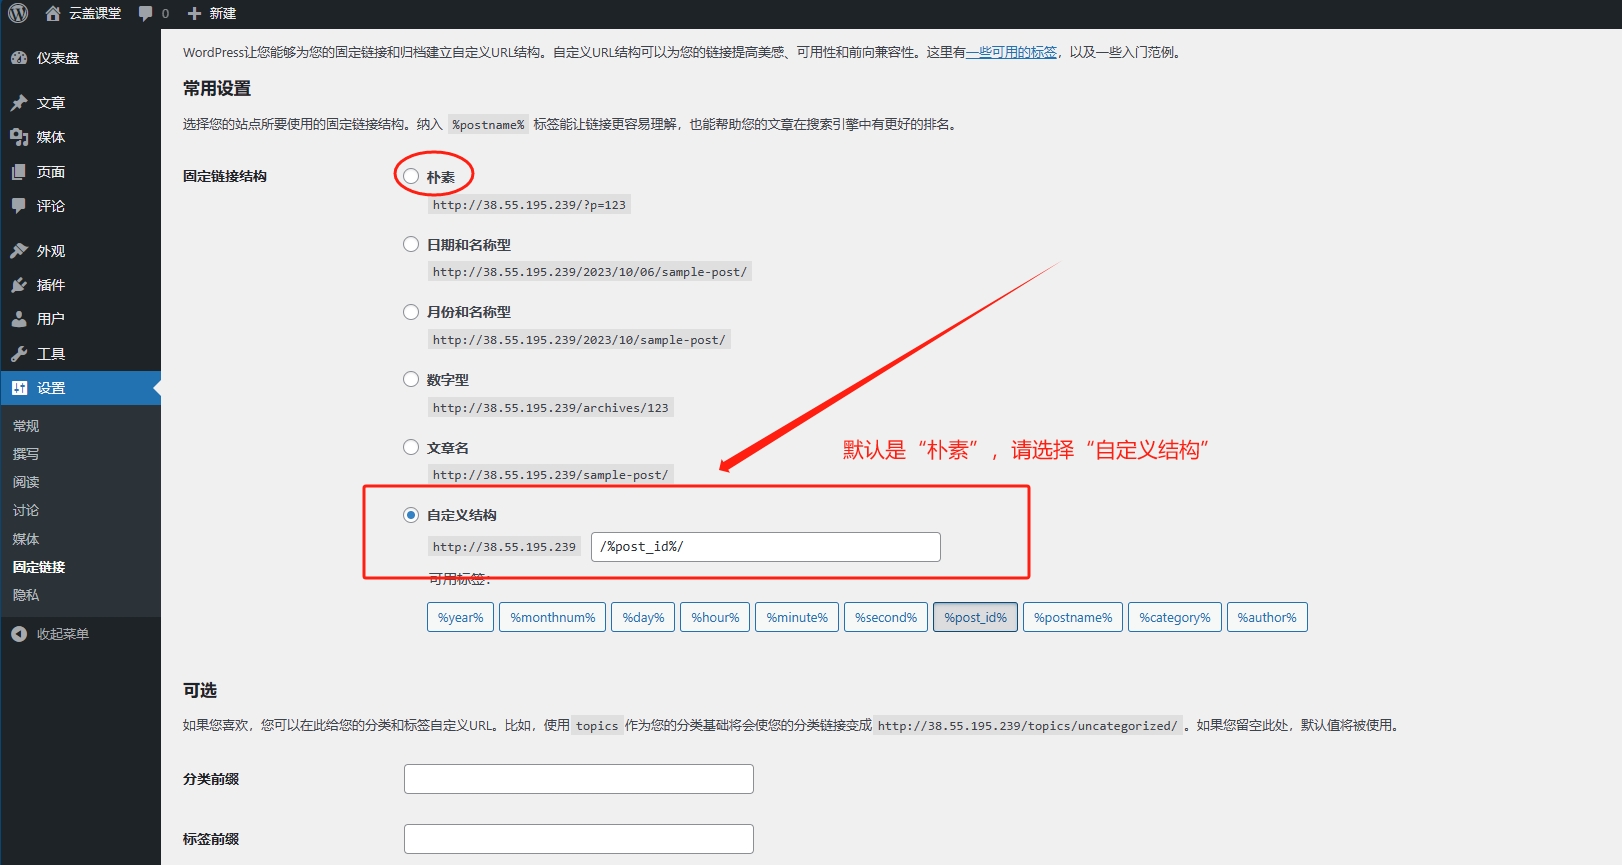Open 撰写 settings submenu item

pyautogui.click(x=26, y=454)
